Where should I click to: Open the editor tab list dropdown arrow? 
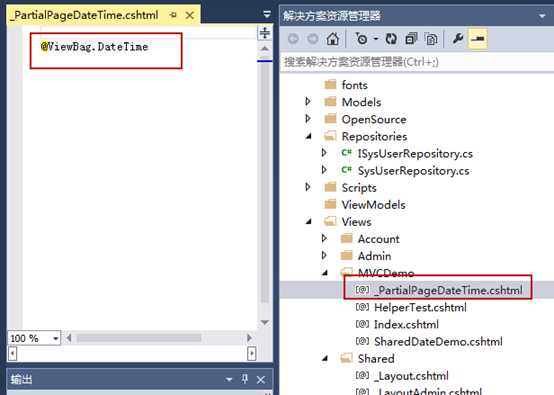pos(267,14)
